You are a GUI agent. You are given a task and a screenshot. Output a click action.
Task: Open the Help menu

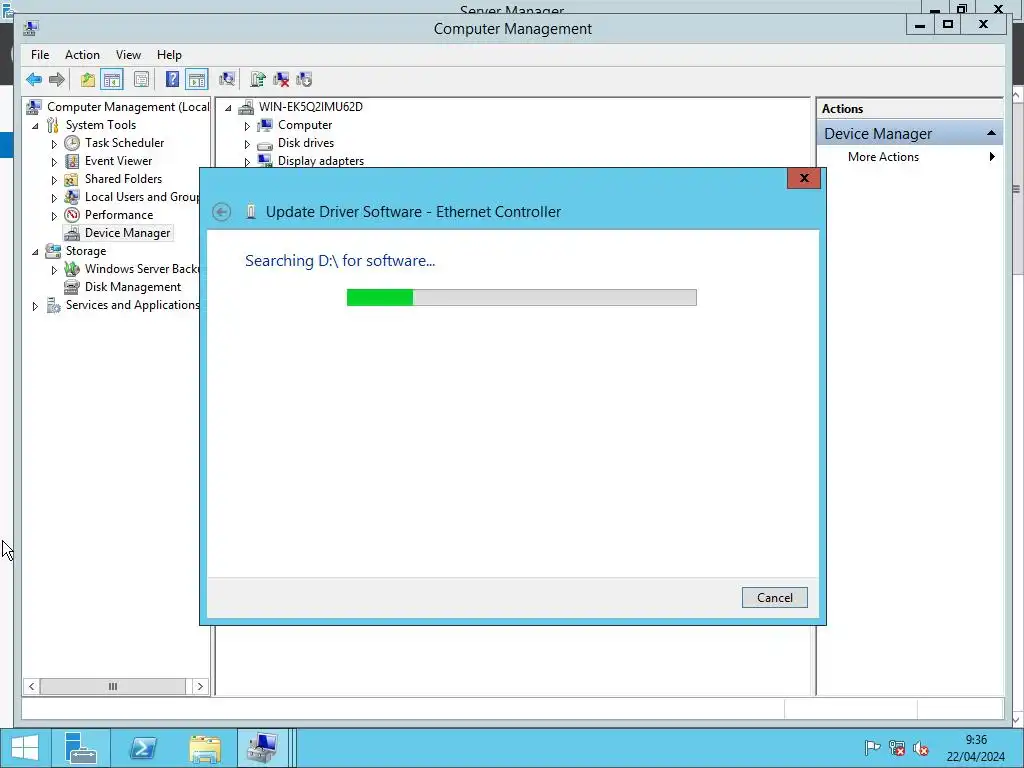(169, 55)
